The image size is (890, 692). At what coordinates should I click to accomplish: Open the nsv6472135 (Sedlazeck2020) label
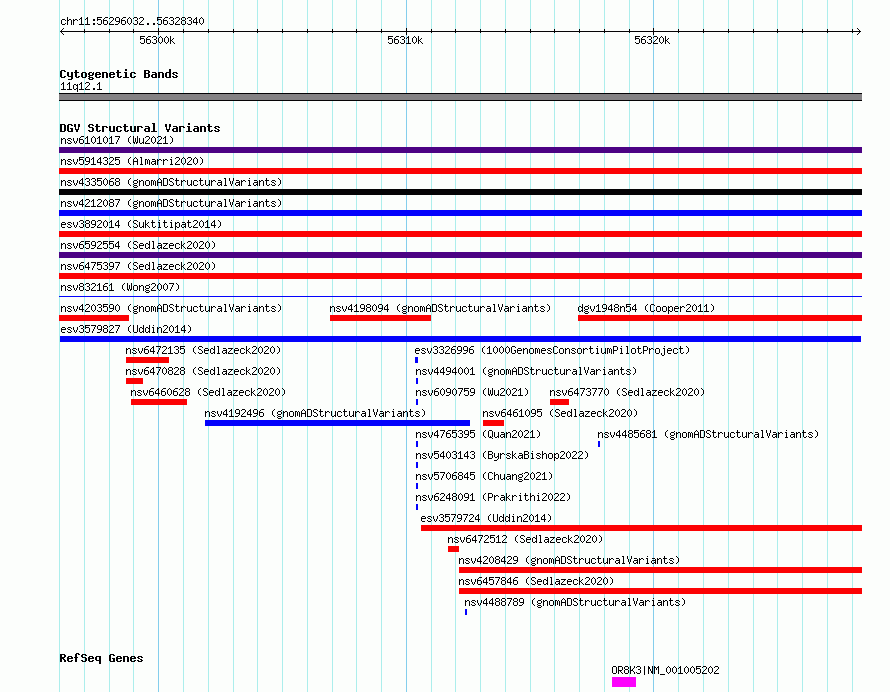(x=203, y=350)
